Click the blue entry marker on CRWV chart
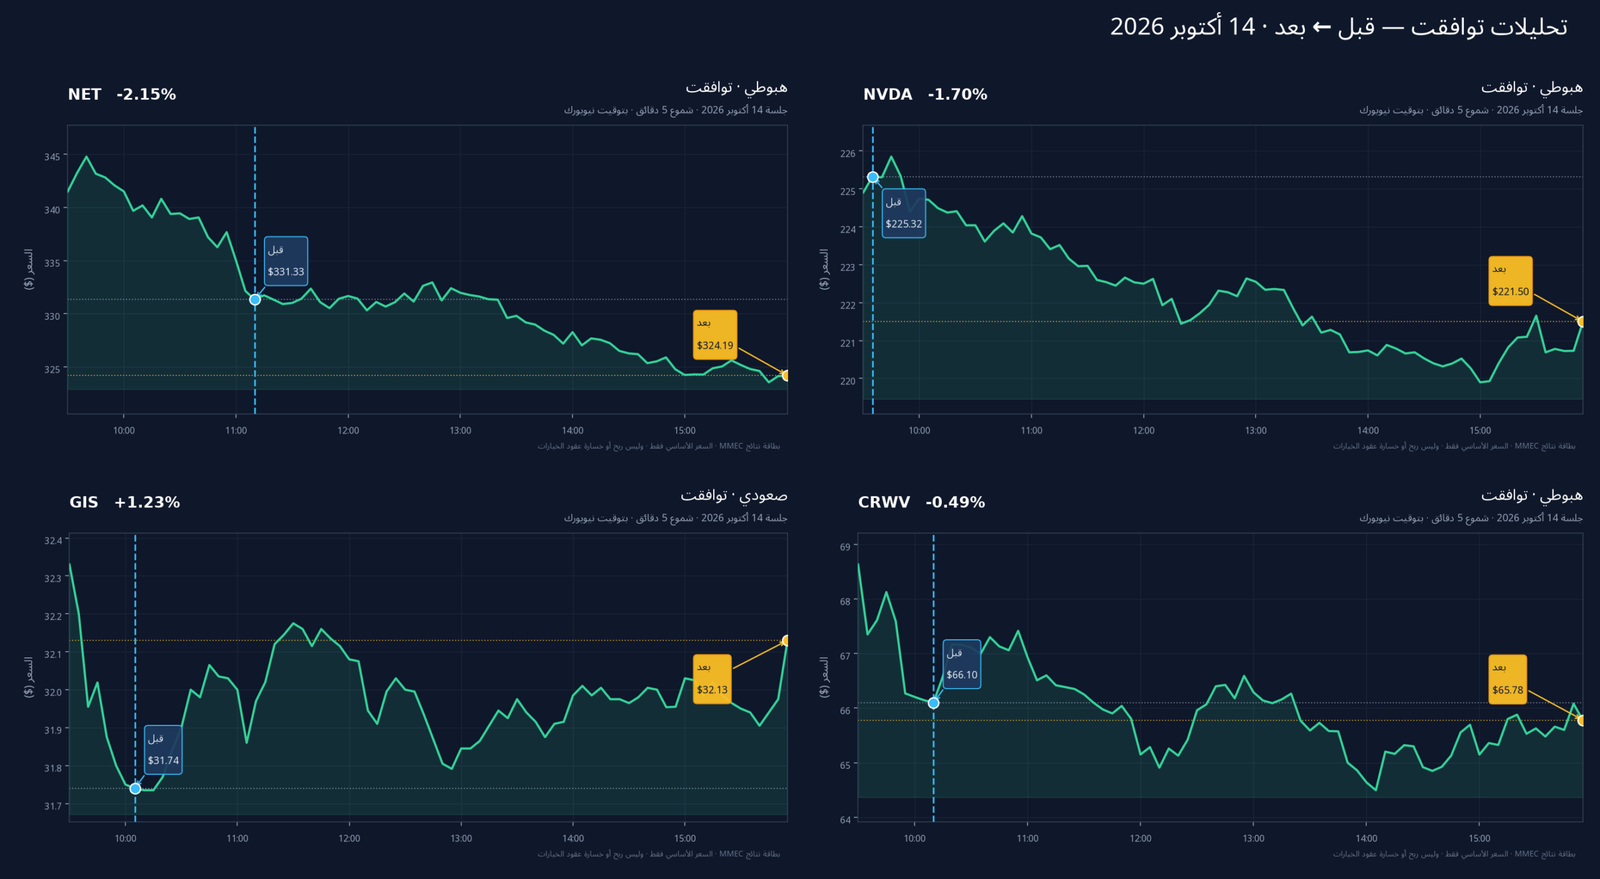 (933, 703)
